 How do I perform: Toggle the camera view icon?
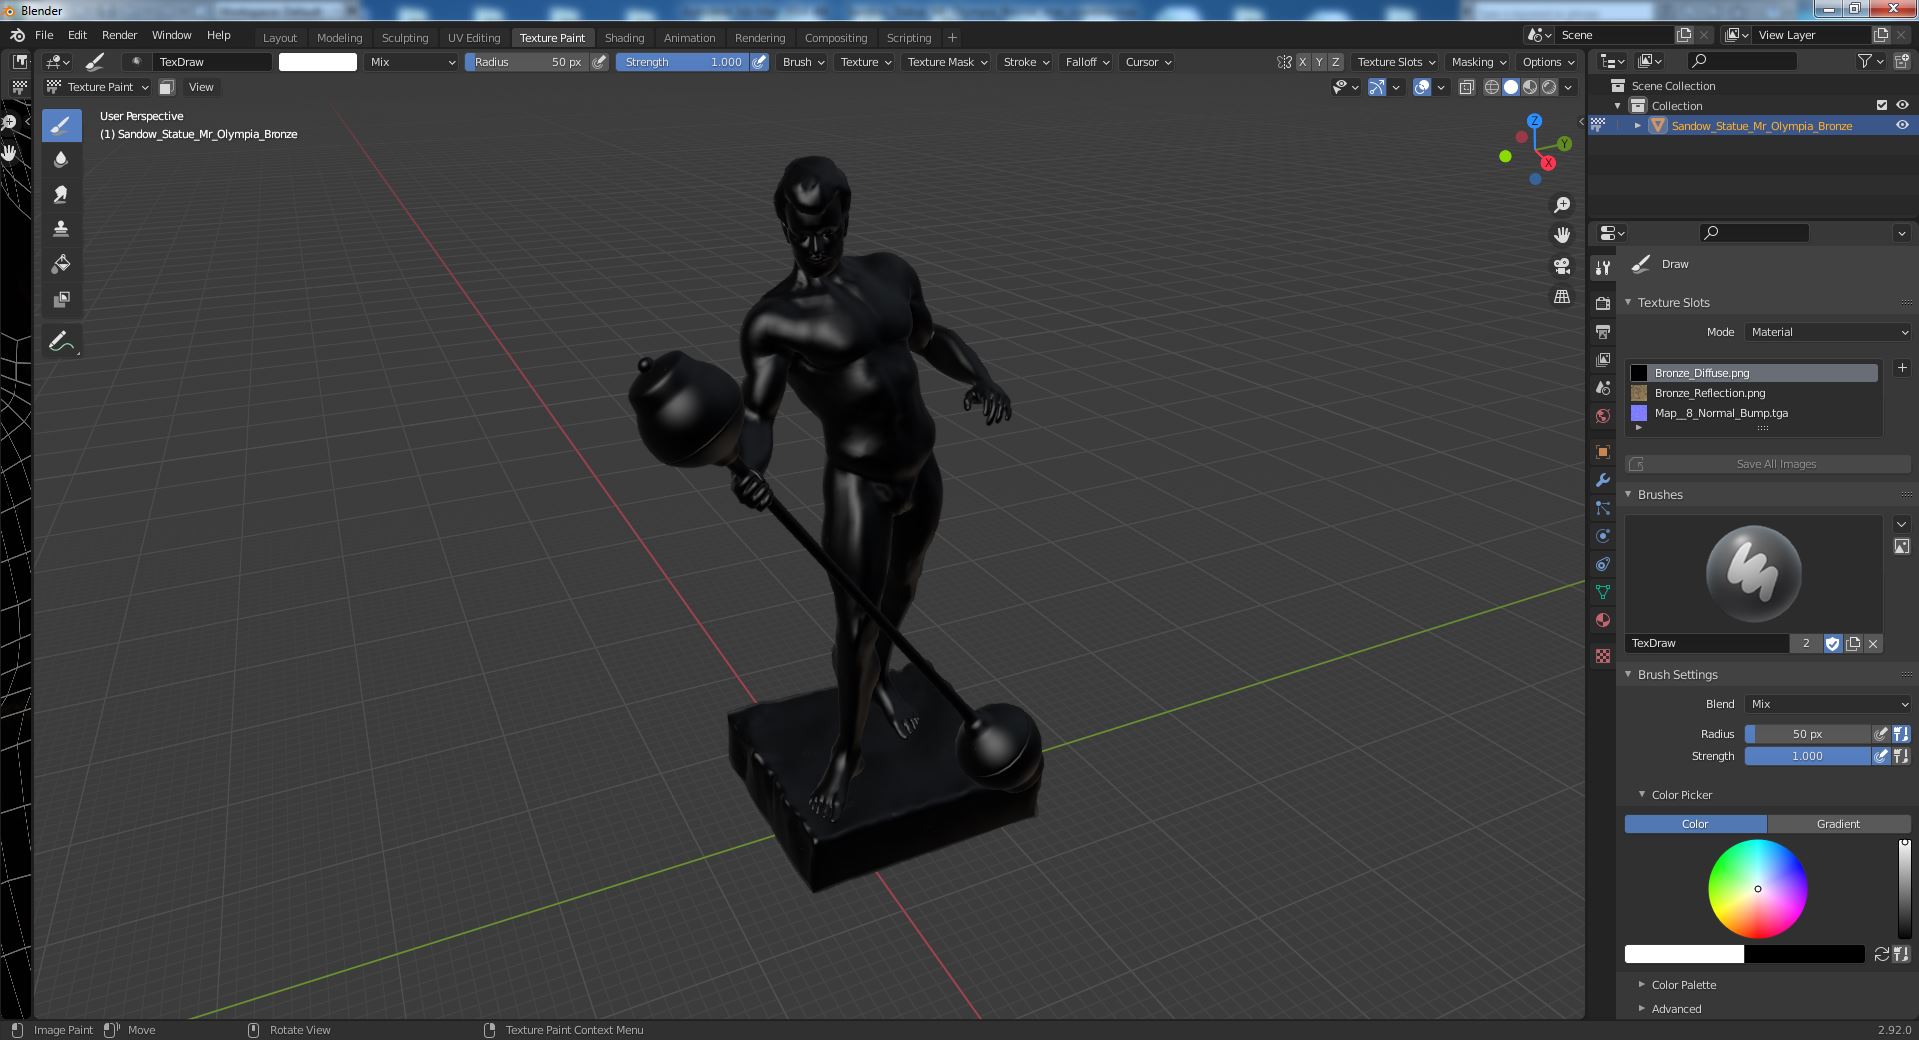point(1561,266)
